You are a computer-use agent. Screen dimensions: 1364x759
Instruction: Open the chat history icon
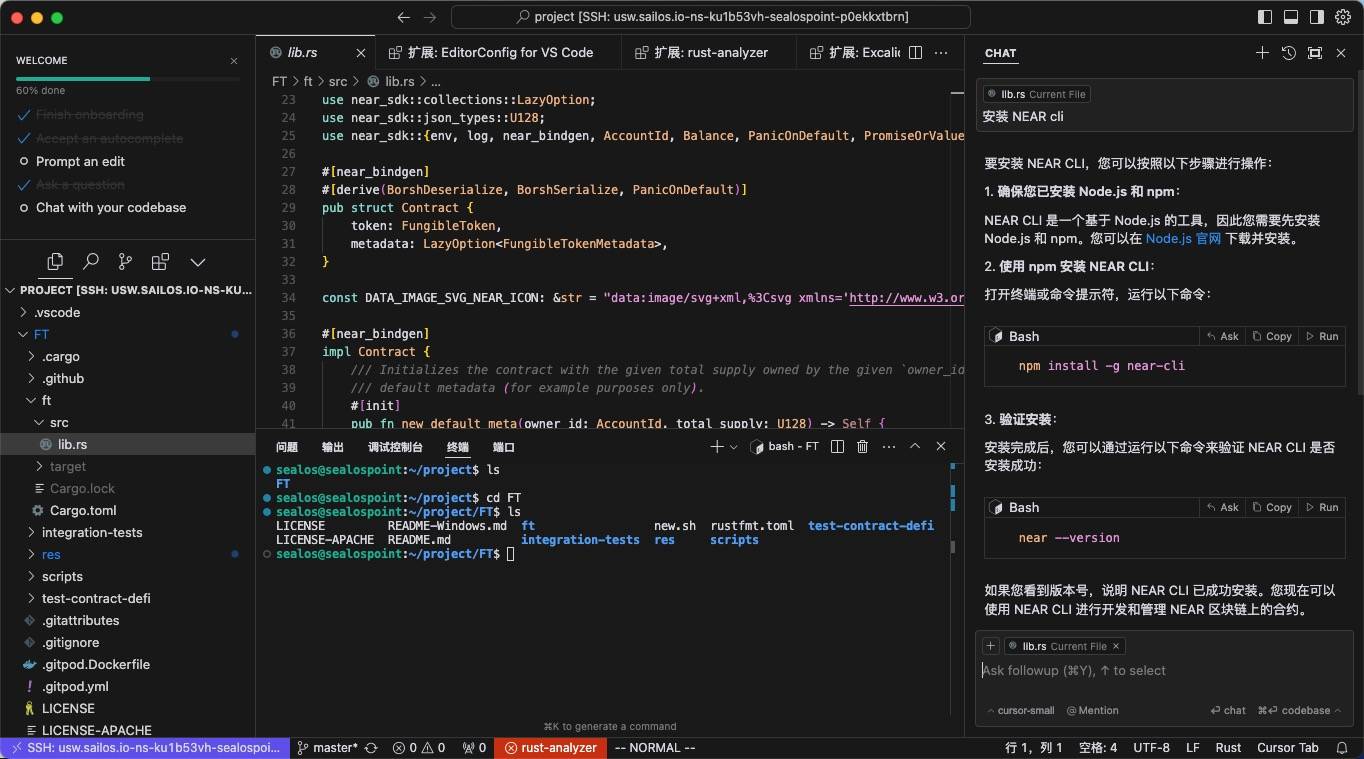point(1288,53)
